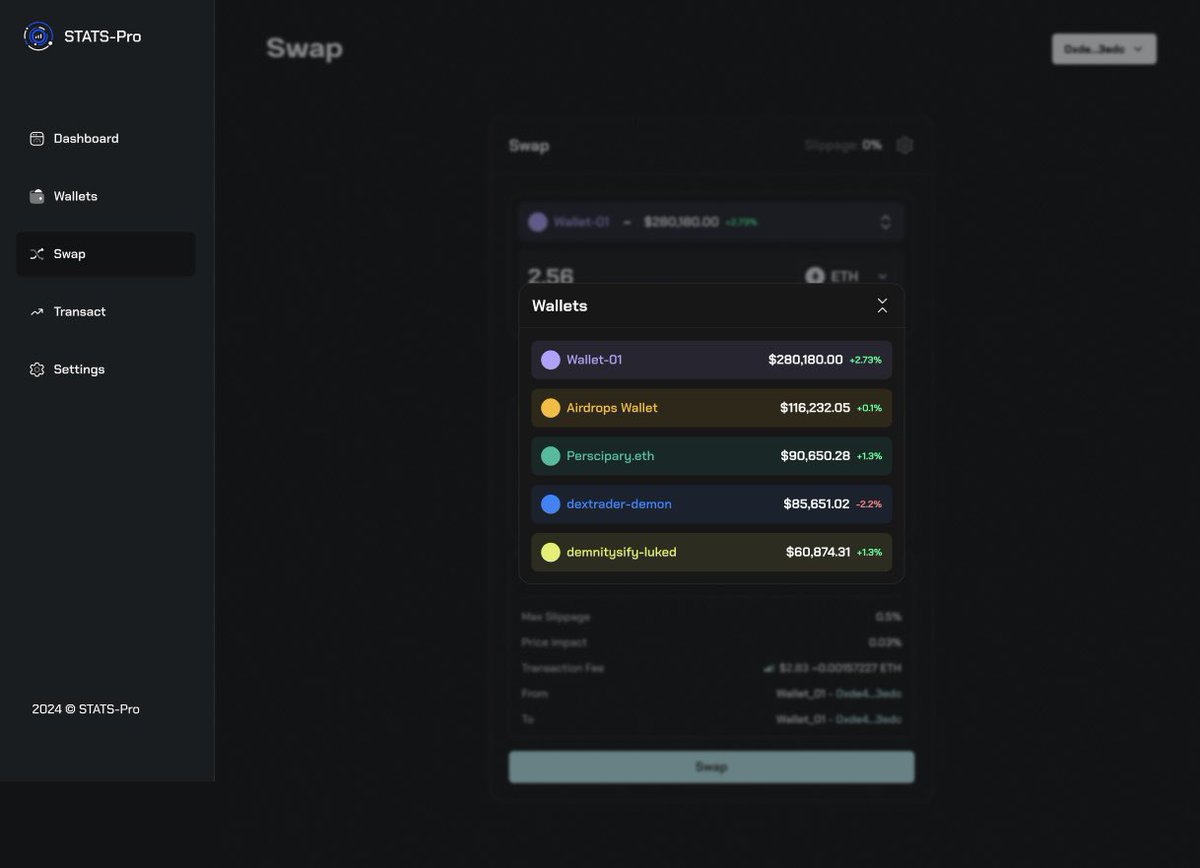
Task: Click the Swap page heading
Action: (304, 48)
